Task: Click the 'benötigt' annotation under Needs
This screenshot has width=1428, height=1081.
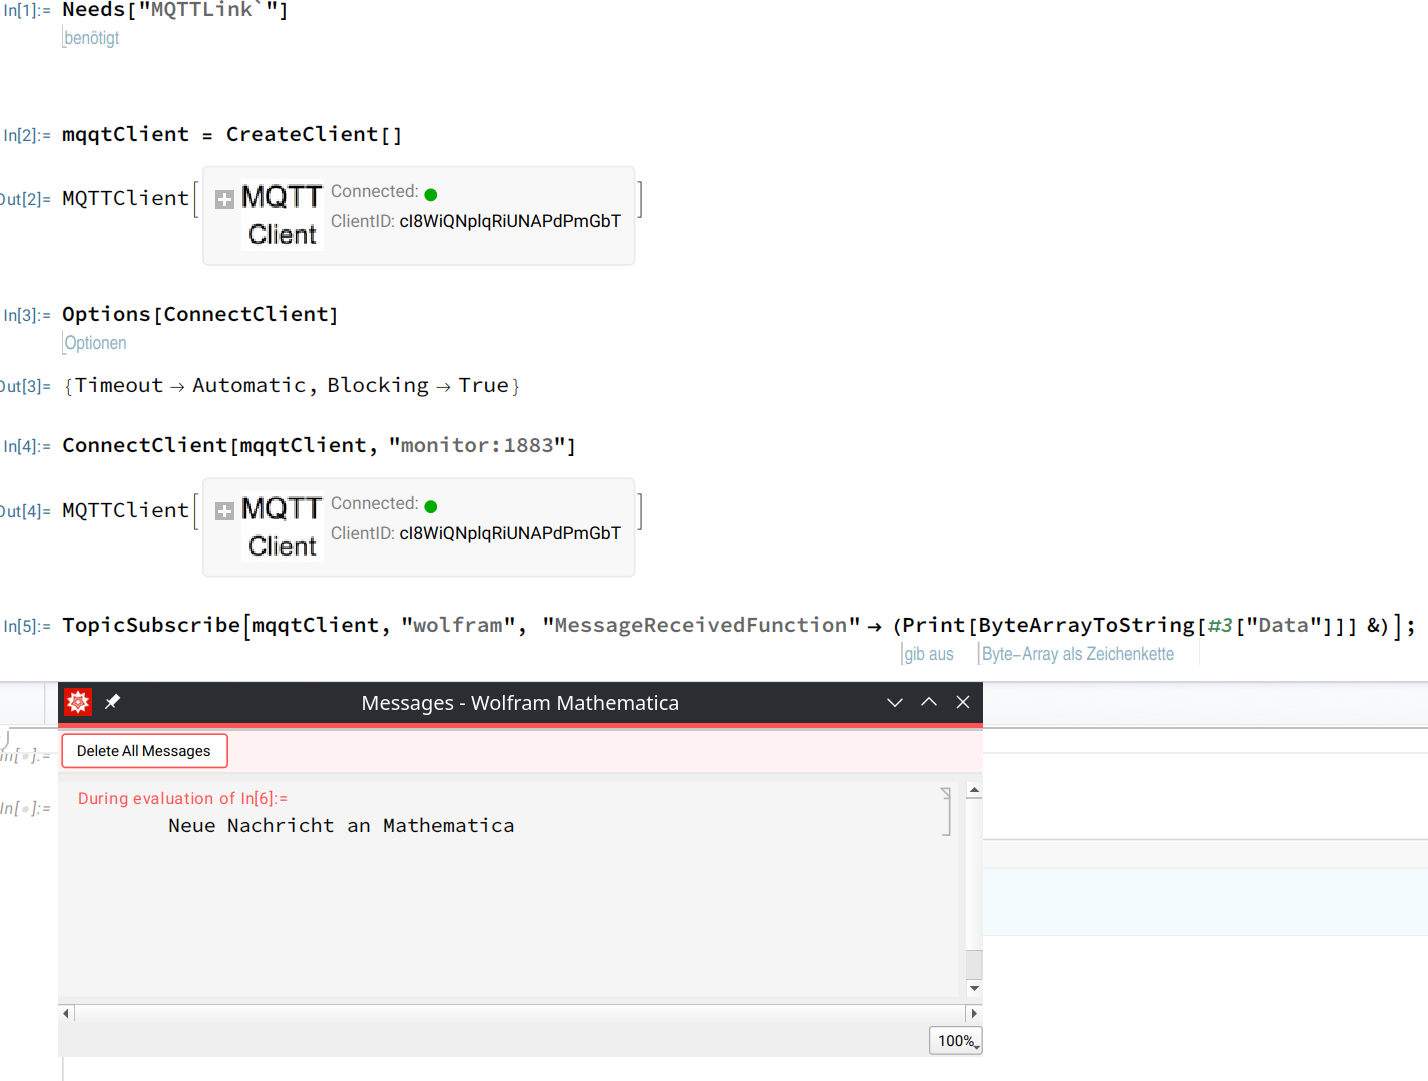Action: [91, 38]
